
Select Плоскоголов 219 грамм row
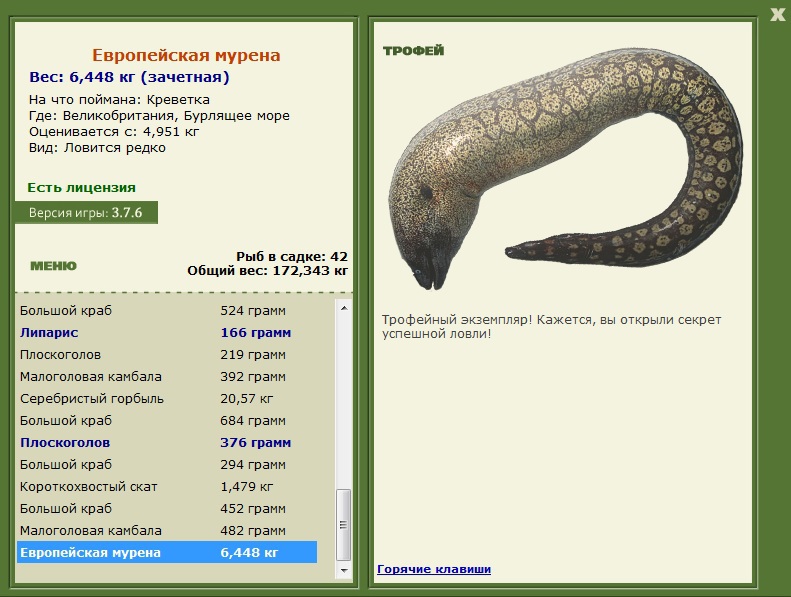[x=167, y=355]
